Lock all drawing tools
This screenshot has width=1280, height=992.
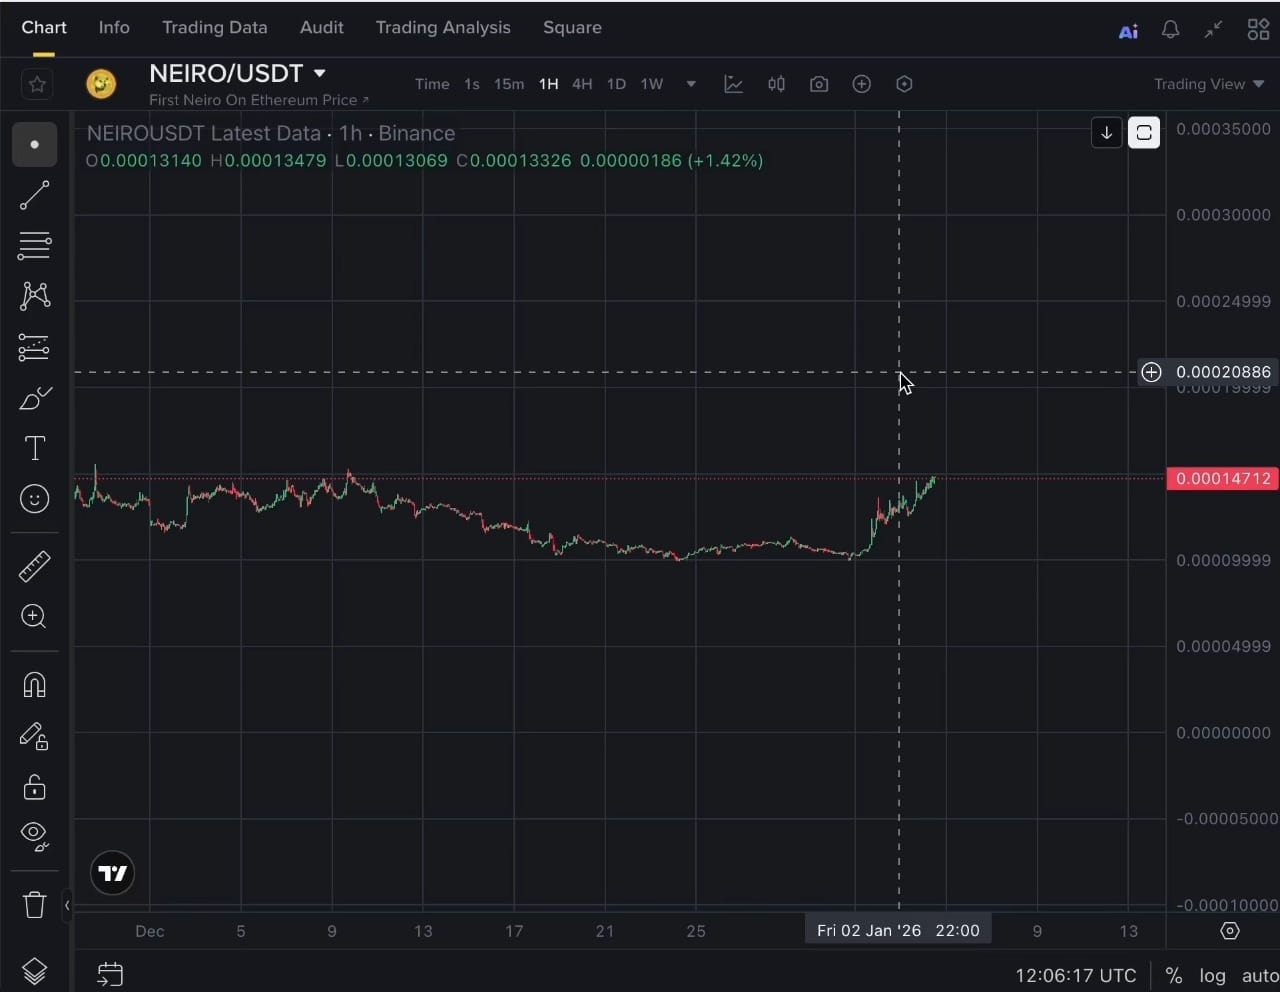(34, 787)
